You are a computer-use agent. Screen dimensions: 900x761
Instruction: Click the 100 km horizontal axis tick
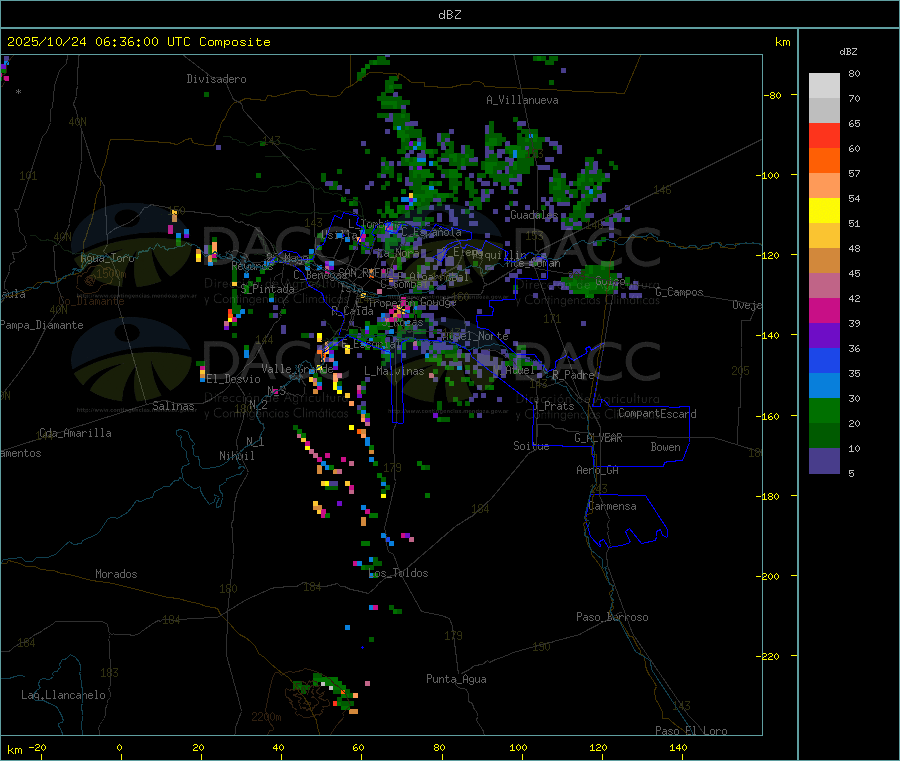point(518,747)
